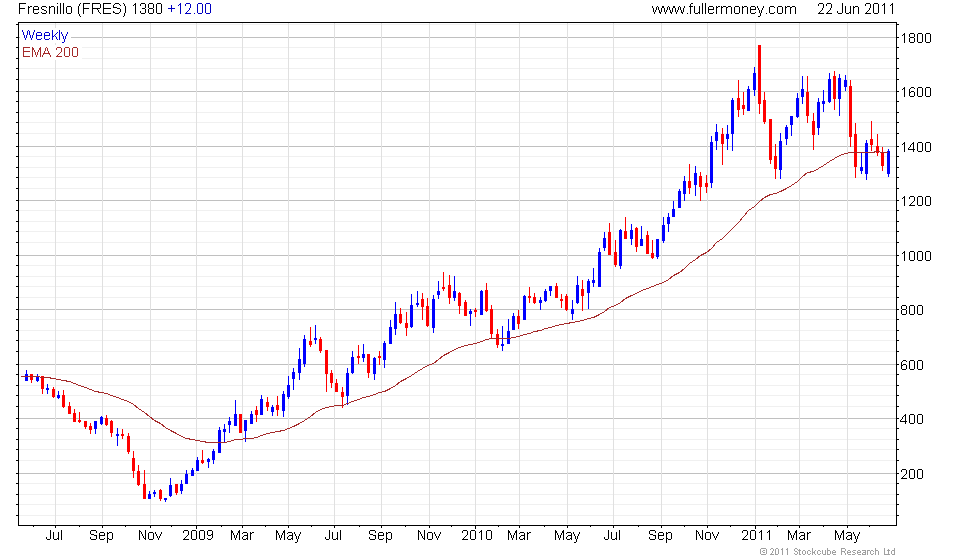This screenshot has height=560, width=980.
Task: Click the 1600 price axis label
Action: tap(916, 92)
